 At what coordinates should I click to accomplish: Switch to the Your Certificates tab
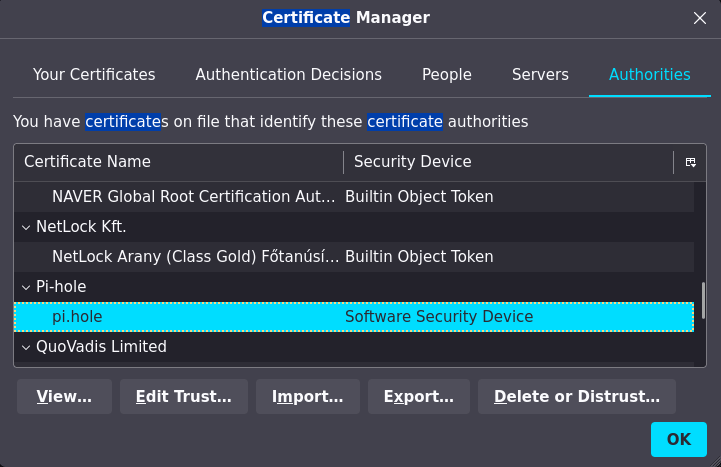point(94,74)
